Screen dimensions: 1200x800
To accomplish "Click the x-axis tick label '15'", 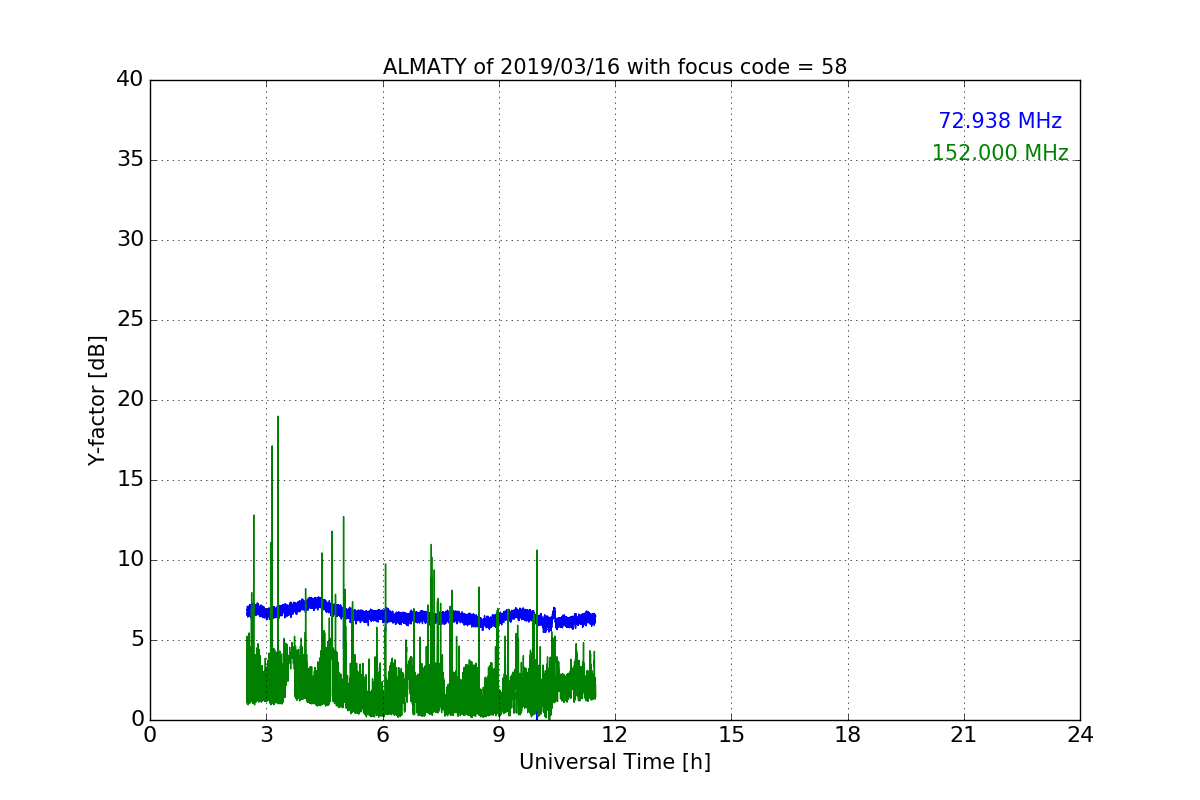I will click(x=731, y=735).
